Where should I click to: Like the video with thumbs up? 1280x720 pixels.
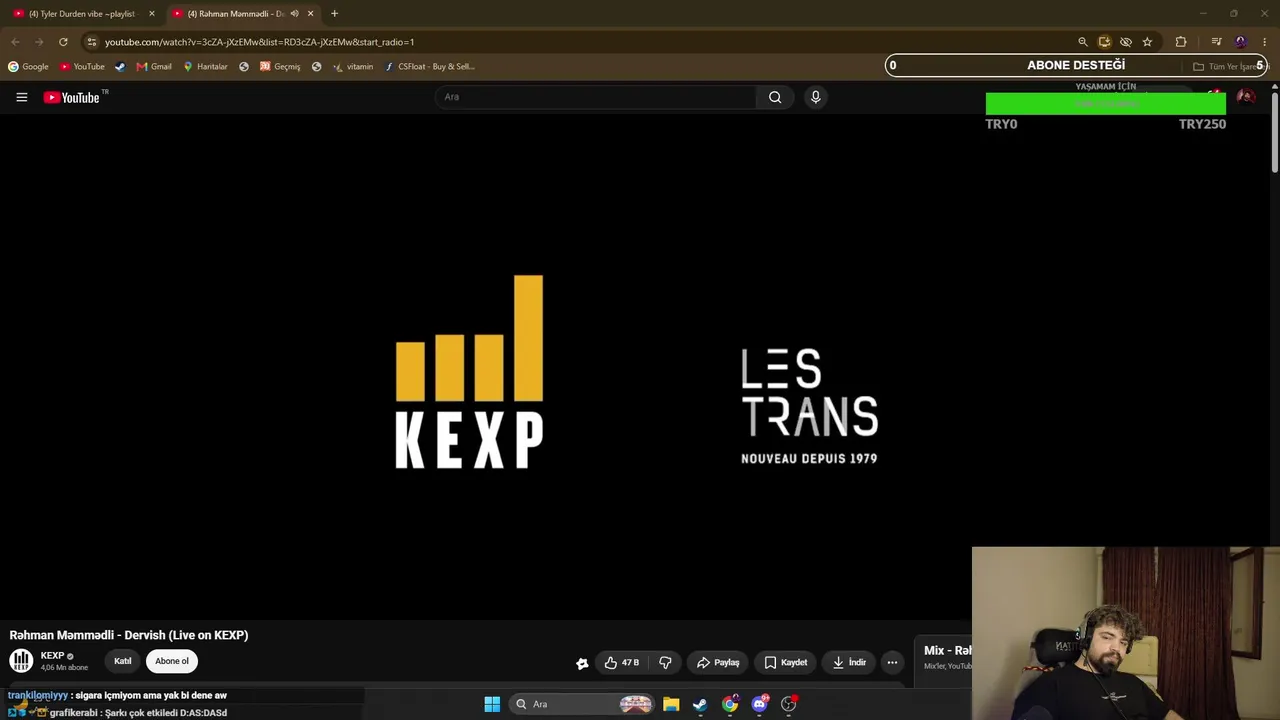(621, 662)
